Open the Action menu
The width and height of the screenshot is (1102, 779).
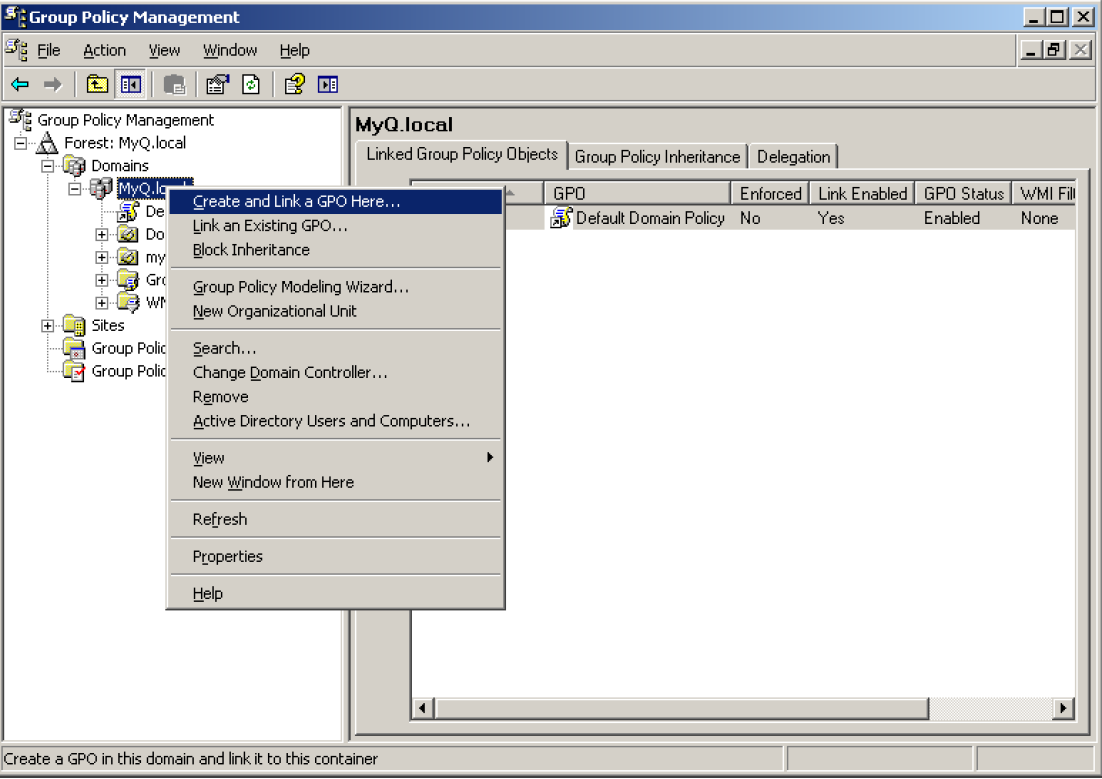(103, 49)
